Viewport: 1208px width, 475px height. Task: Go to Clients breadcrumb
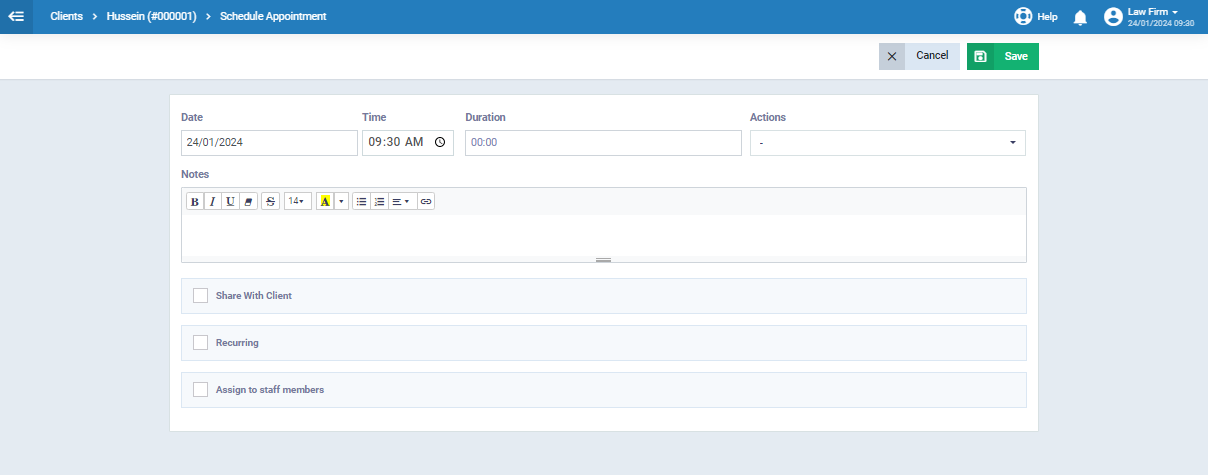pos(66,17)
